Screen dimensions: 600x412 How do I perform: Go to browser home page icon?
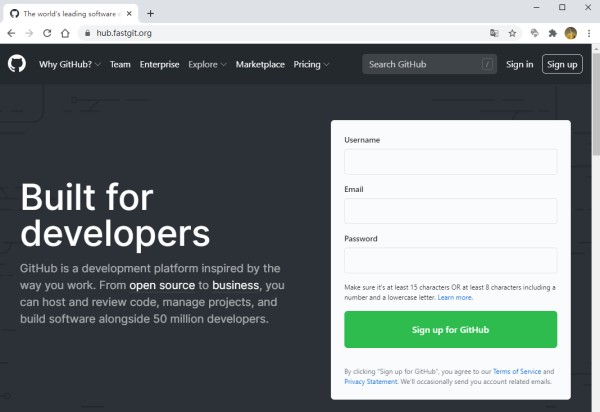click(x=65, y=33)
